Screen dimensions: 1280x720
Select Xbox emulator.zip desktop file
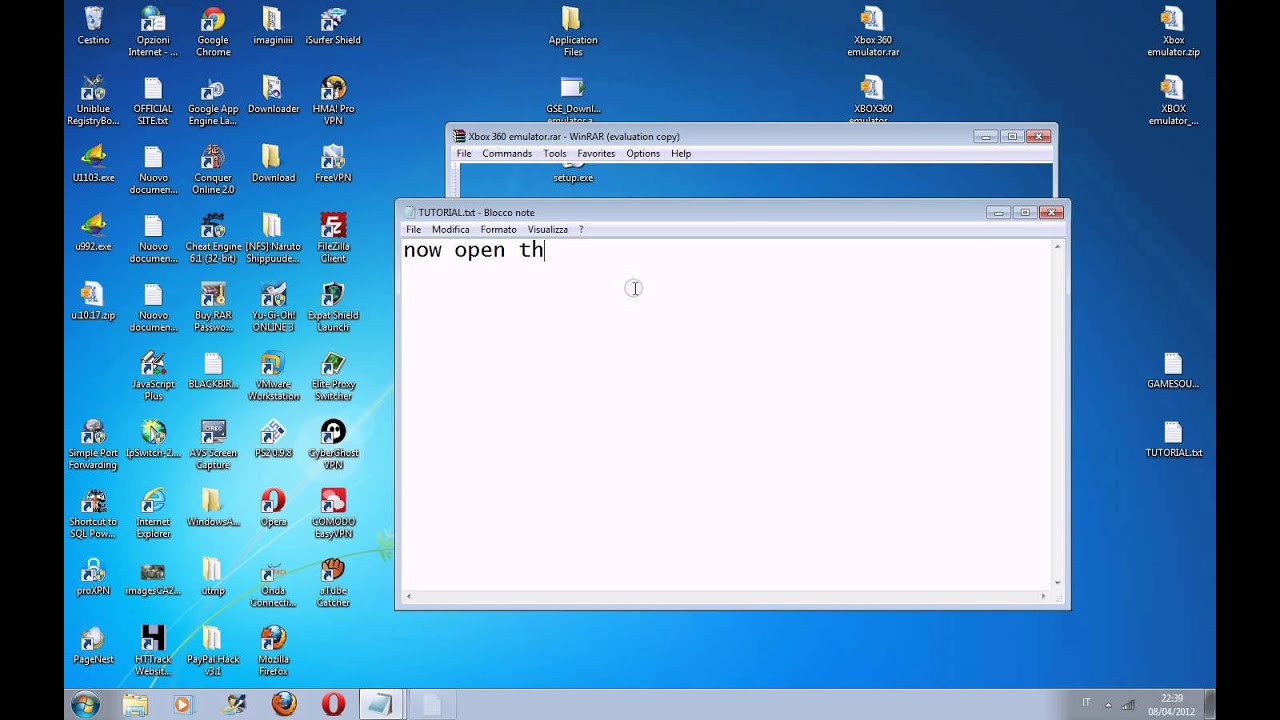(x=1173, y=32)
